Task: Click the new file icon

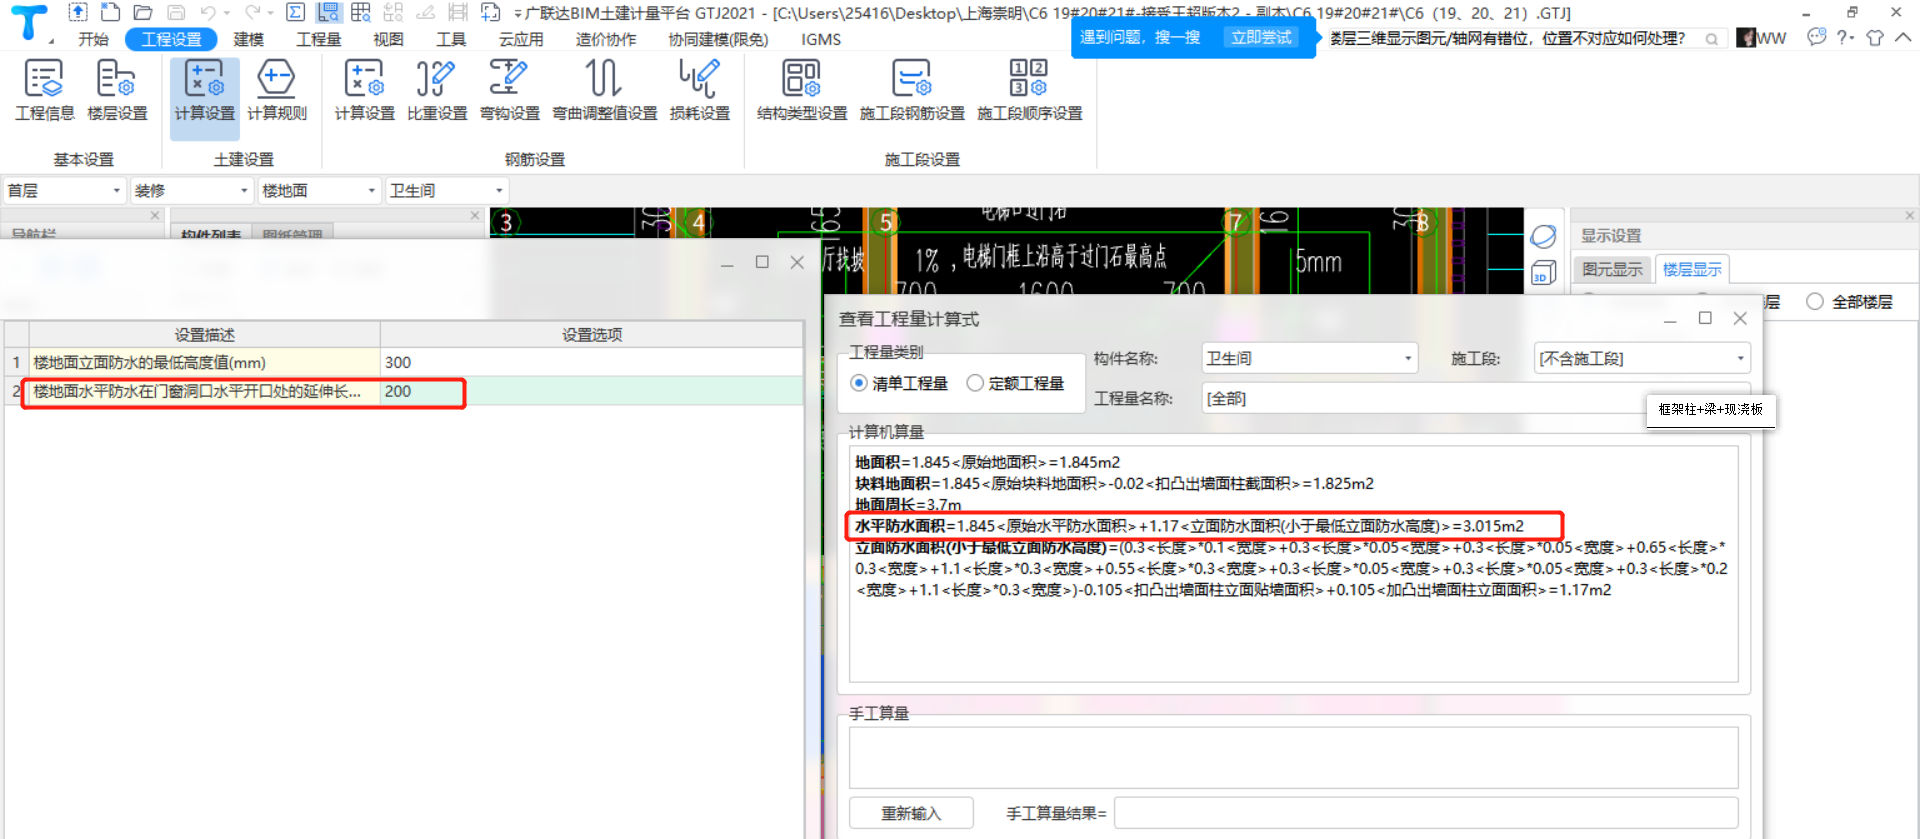Action: click(x=111, y=12)
